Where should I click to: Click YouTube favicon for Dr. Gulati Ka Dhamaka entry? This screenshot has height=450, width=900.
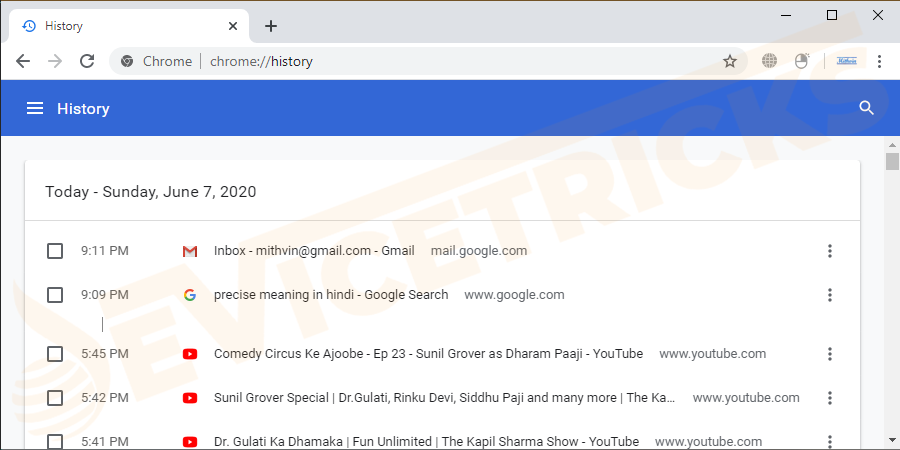point(189,442)
